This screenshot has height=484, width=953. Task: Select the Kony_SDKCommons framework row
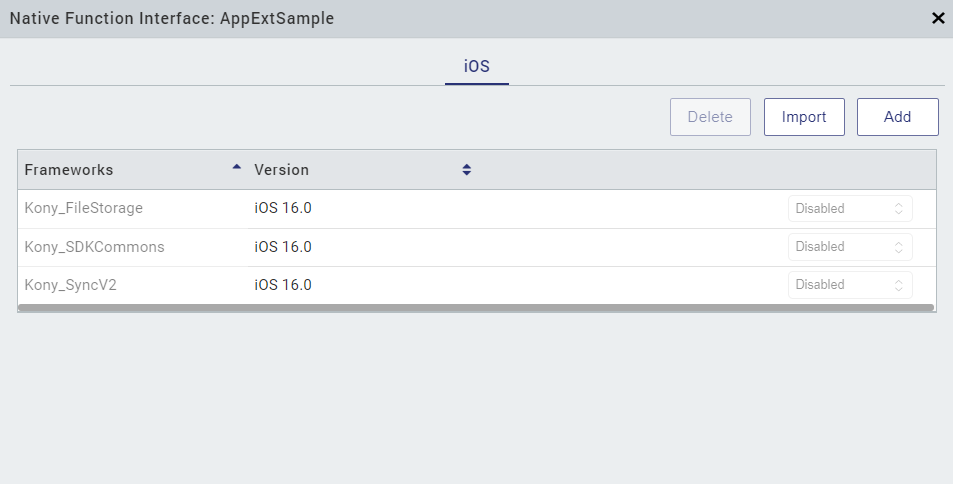(x=94, y=247)
